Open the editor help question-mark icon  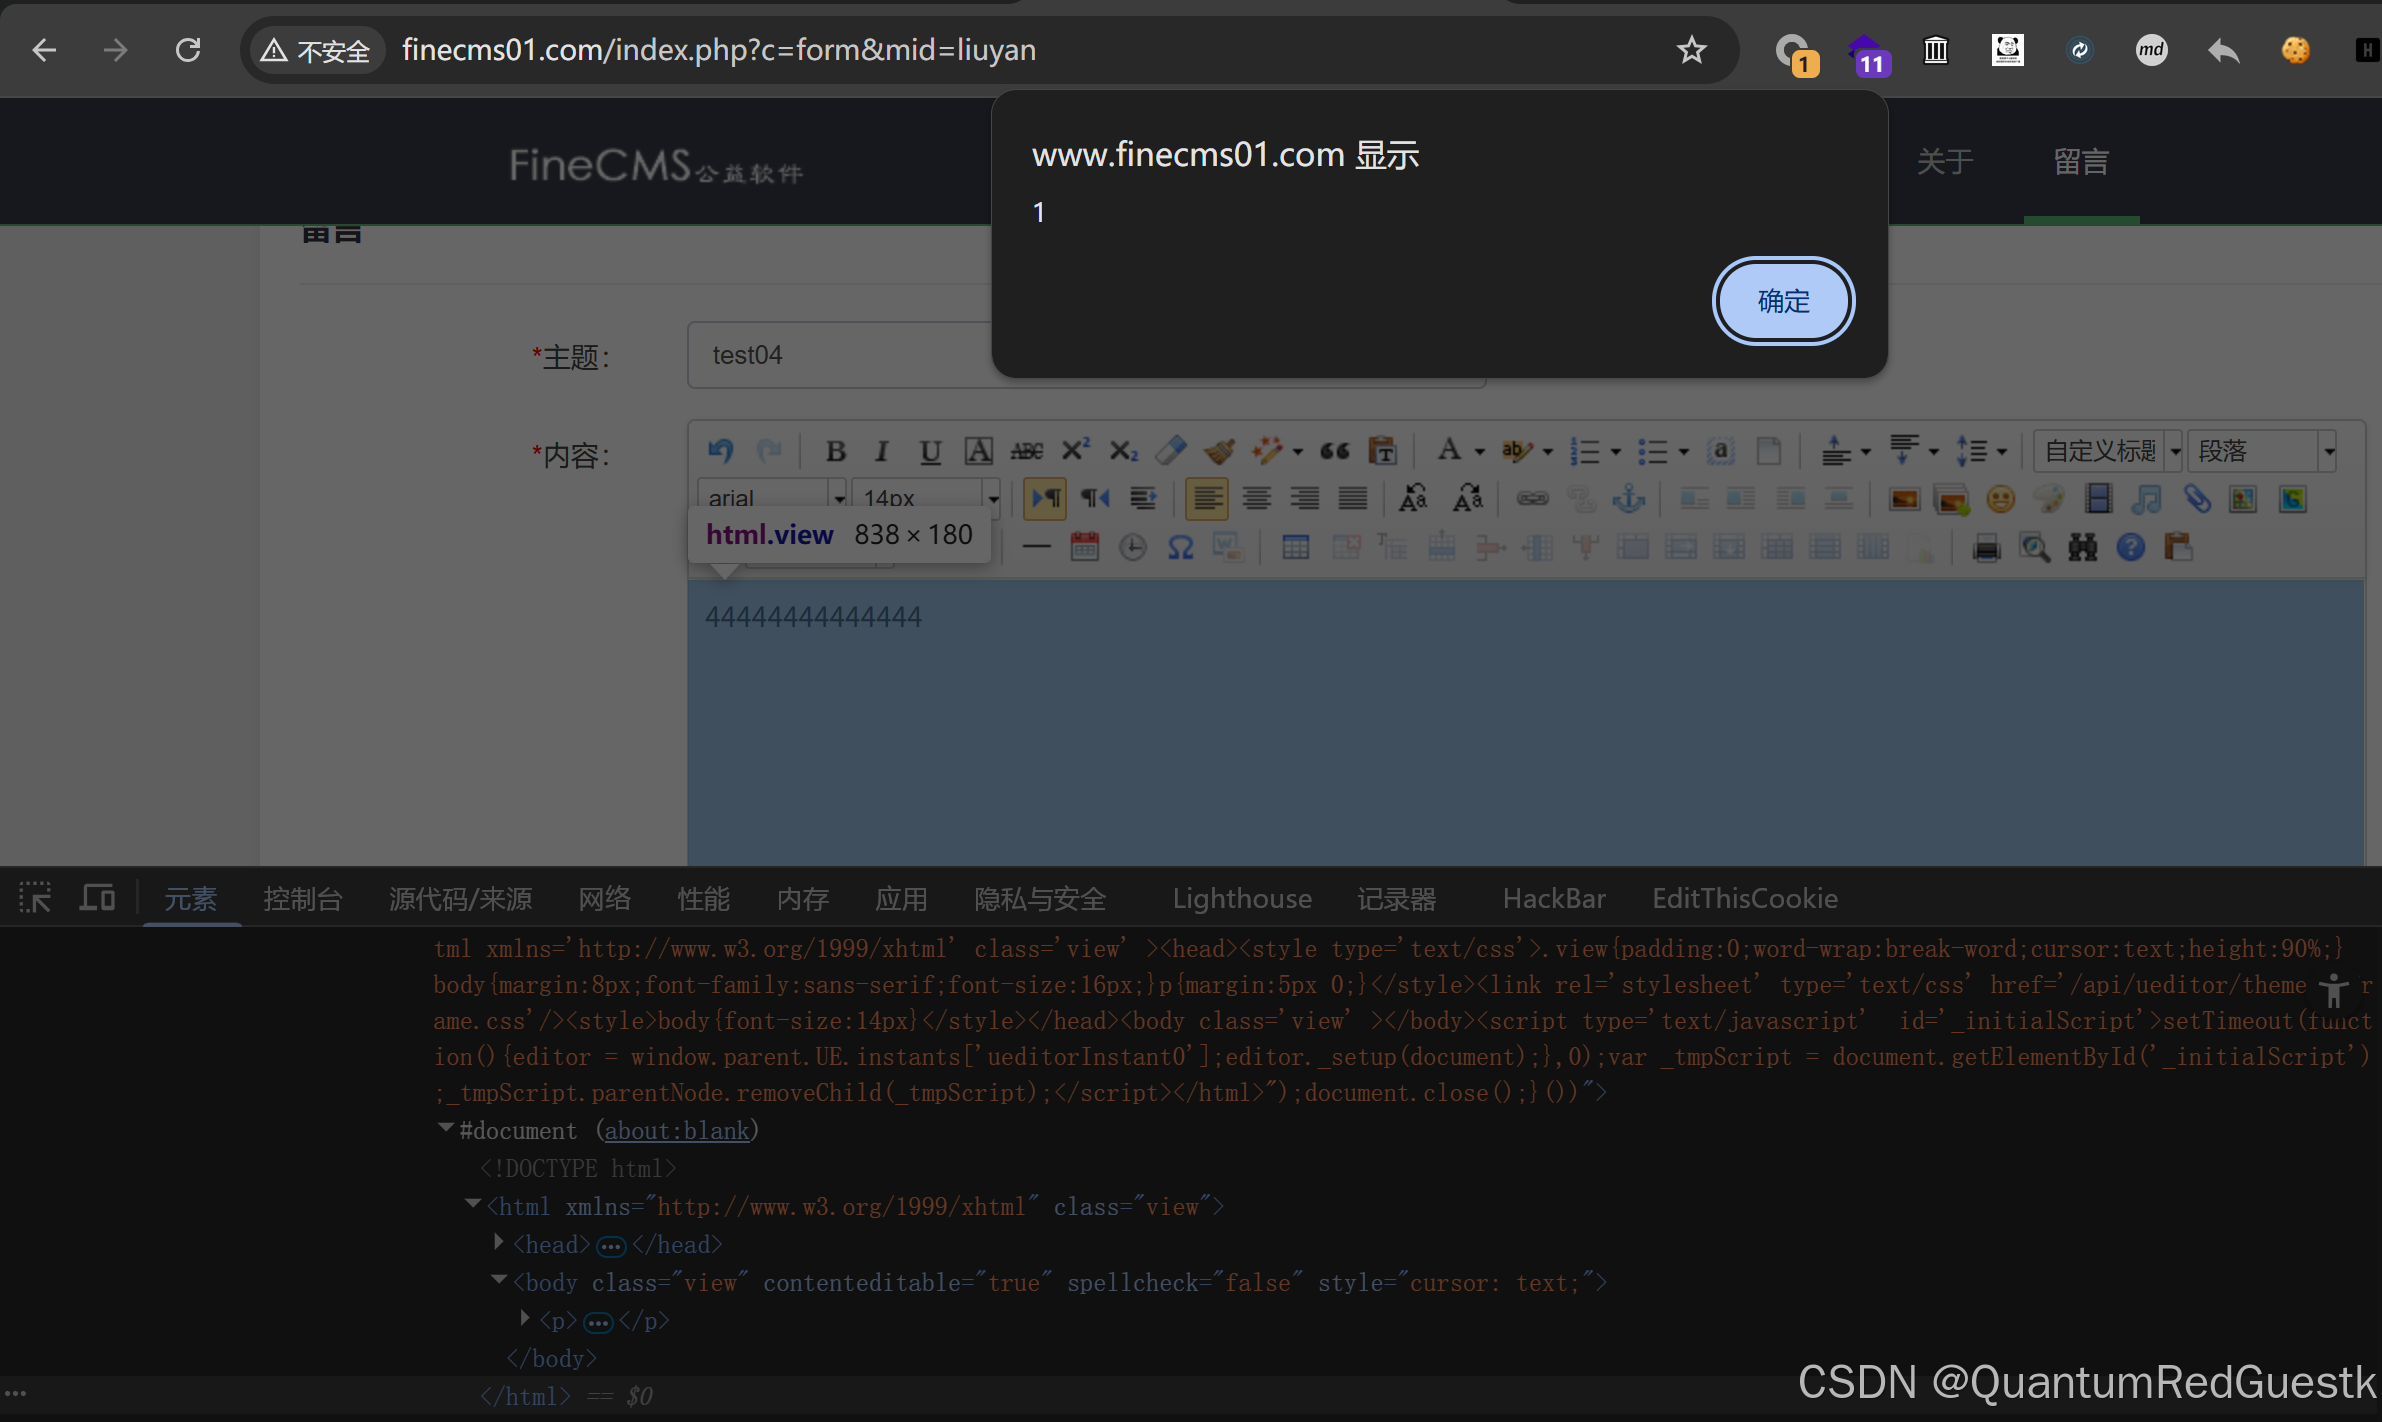[2131, 547]
